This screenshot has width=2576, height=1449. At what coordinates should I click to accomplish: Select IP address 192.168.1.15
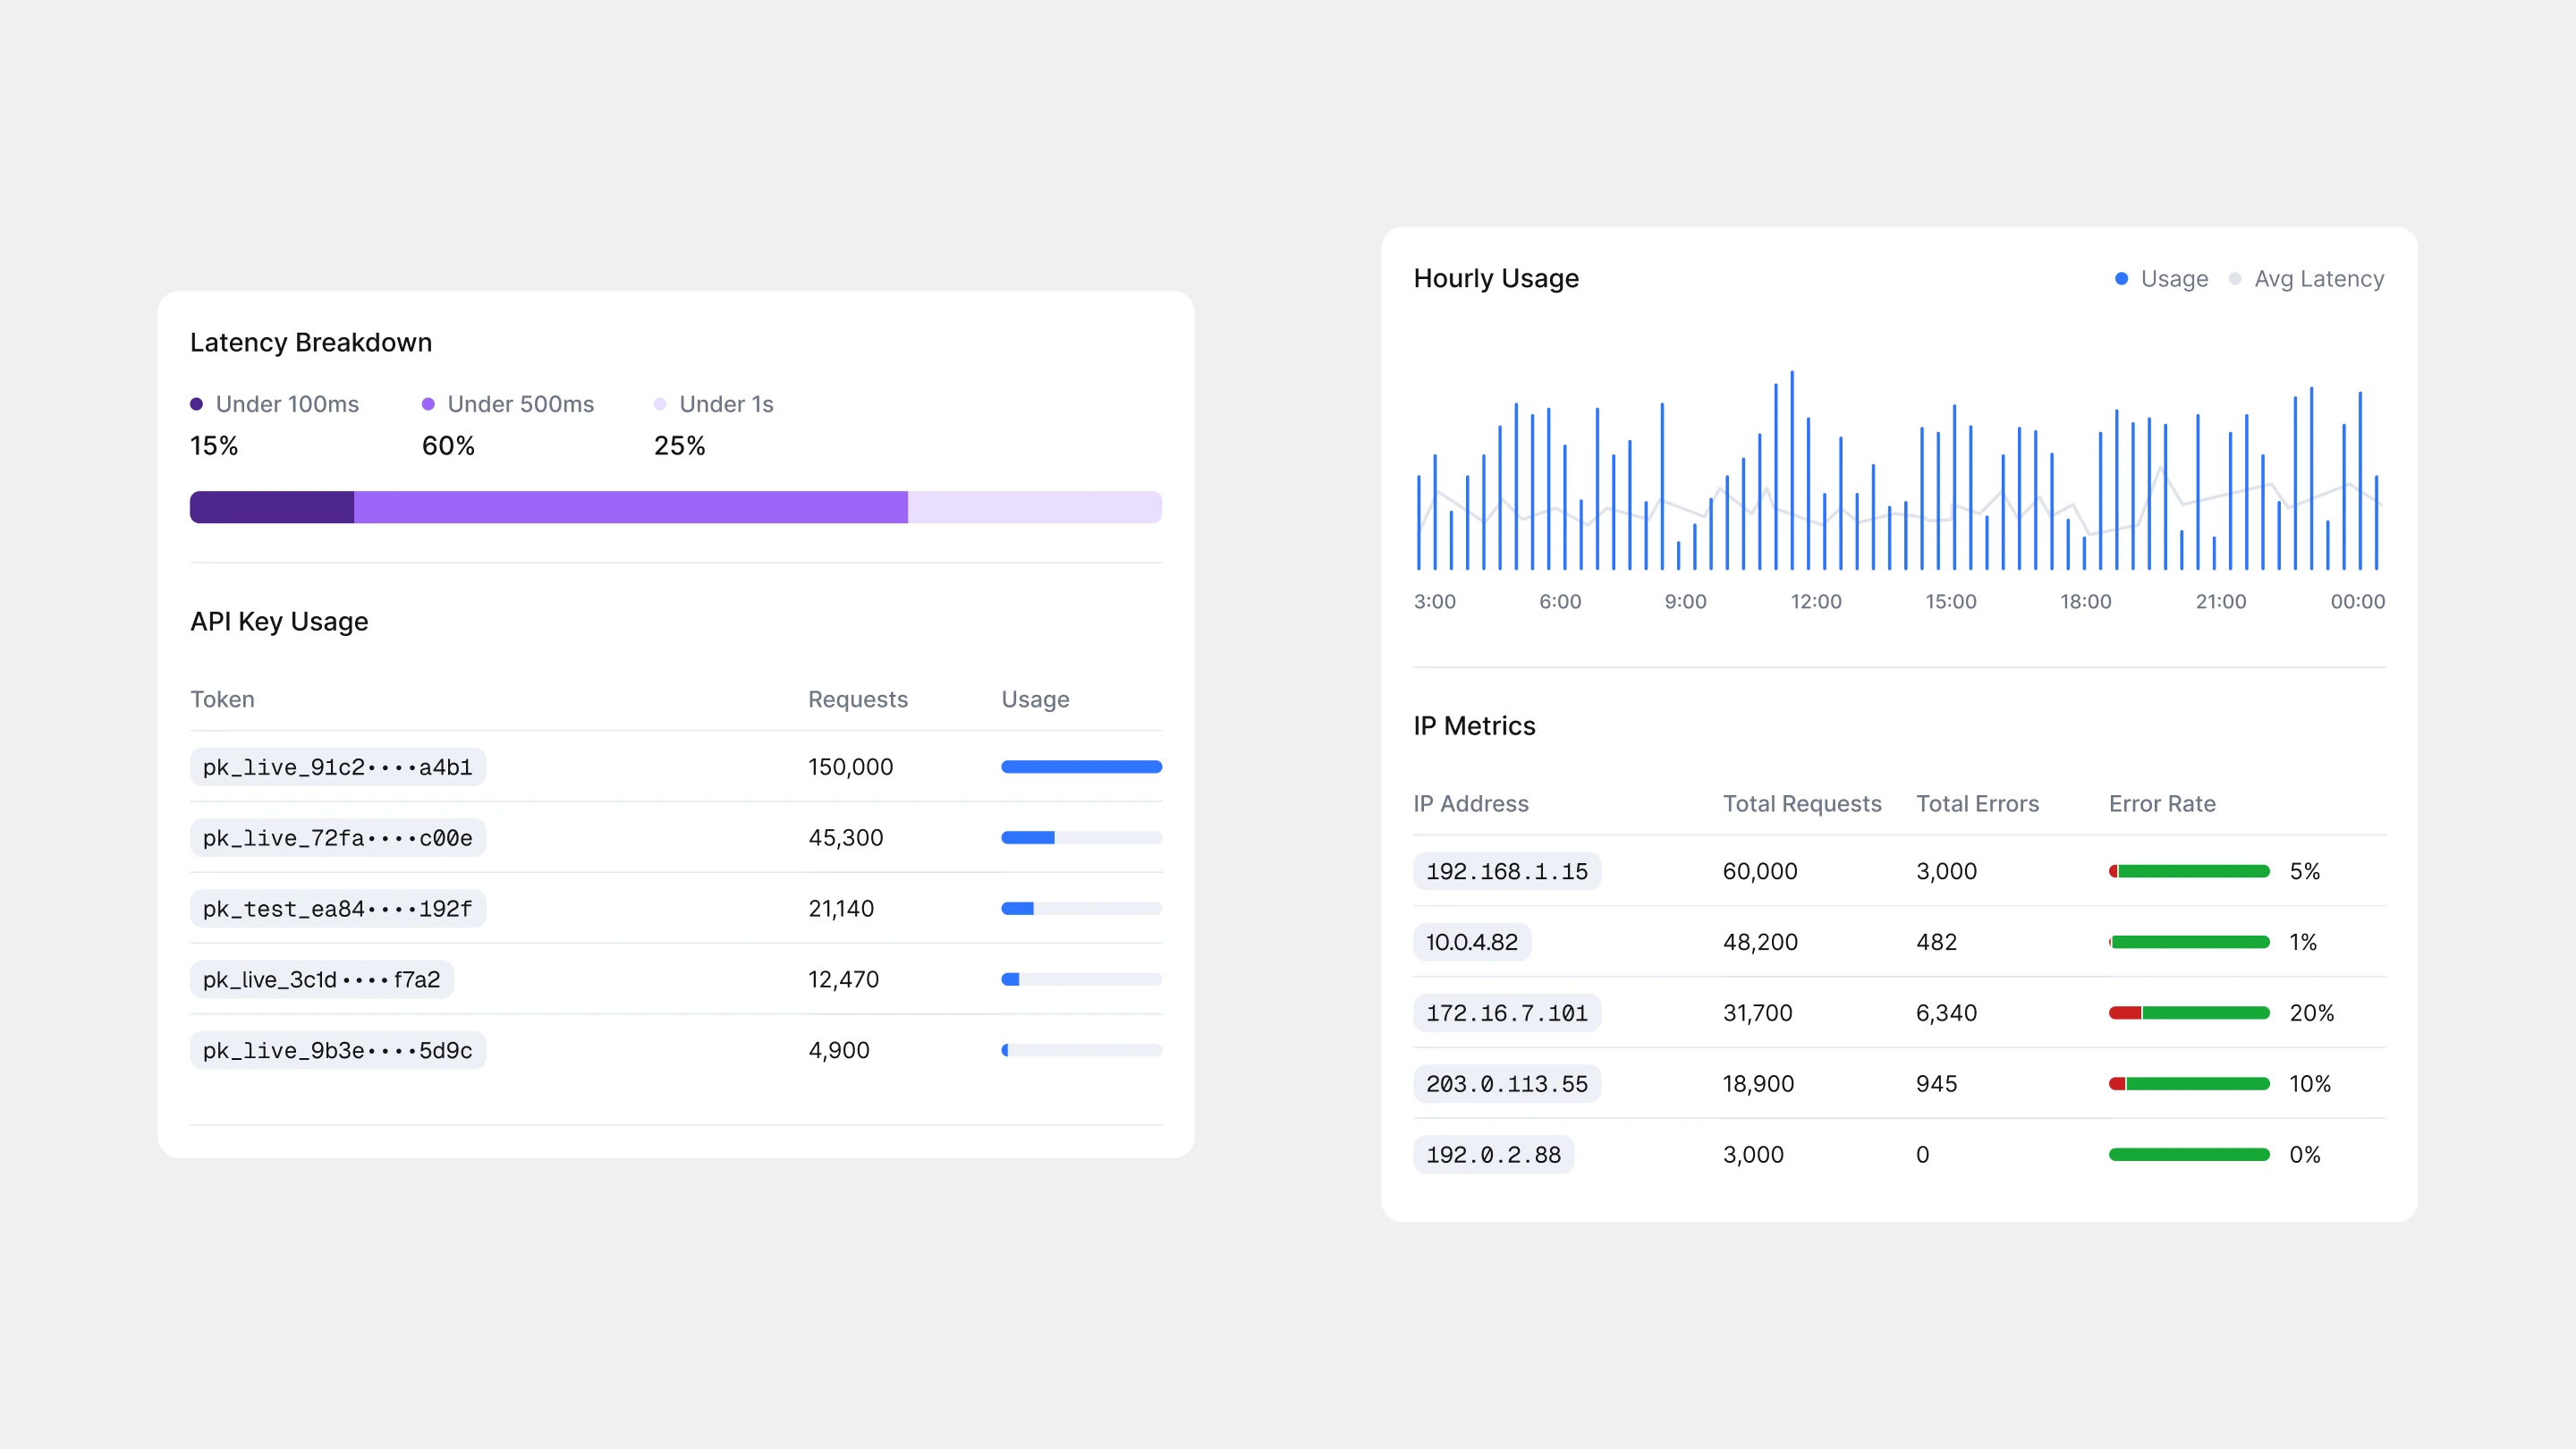[1507, 872]
